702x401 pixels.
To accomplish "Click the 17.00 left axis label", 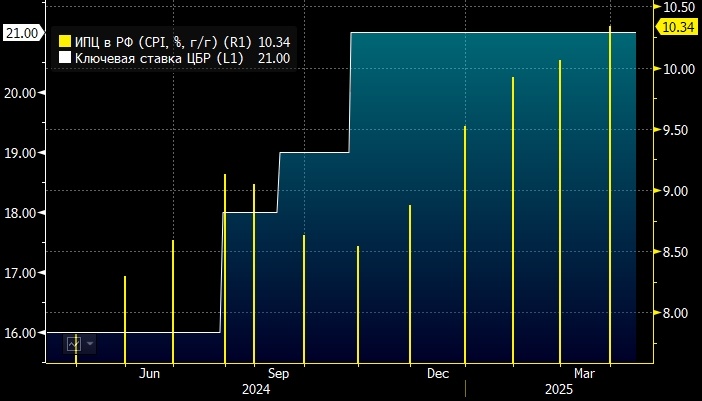I will (x=20, y=273).
